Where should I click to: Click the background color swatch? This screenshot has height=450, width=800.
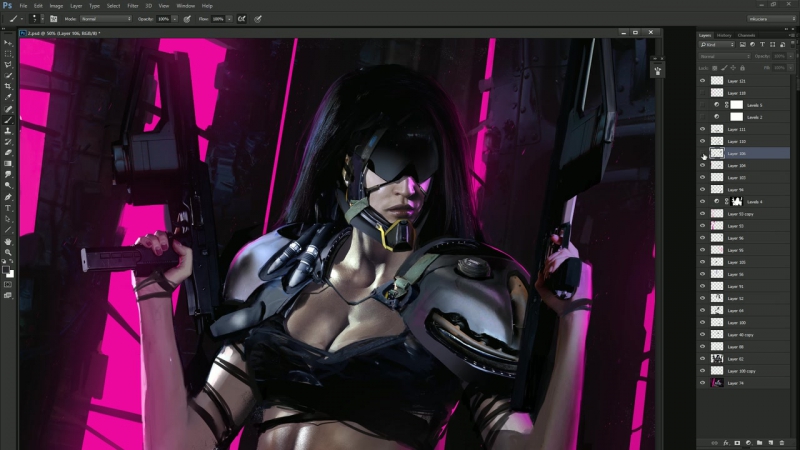tap(11, 274)
